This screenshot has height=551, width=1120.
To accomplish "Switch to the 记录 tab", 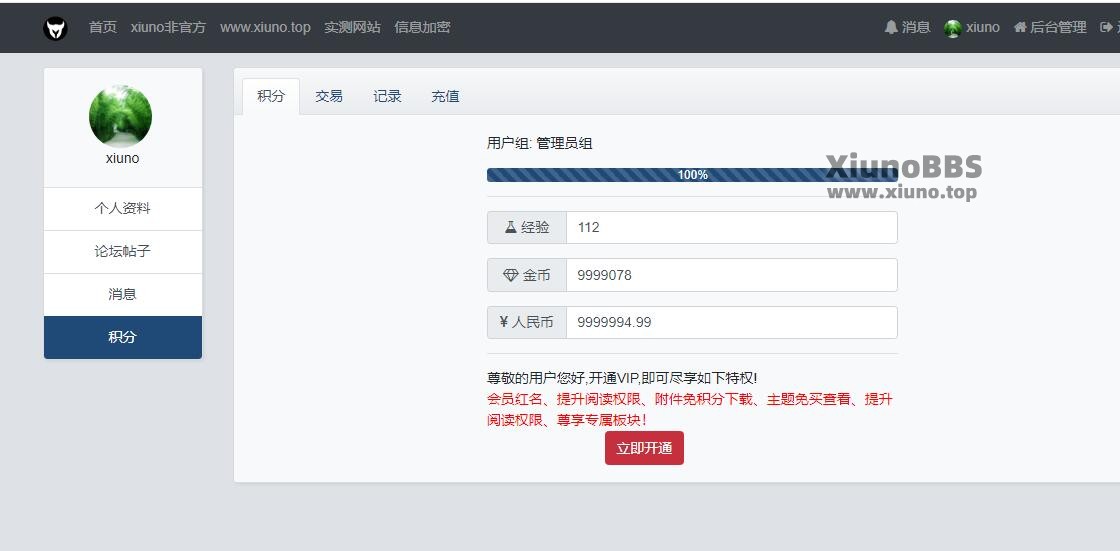I will (x=387, y=96).
